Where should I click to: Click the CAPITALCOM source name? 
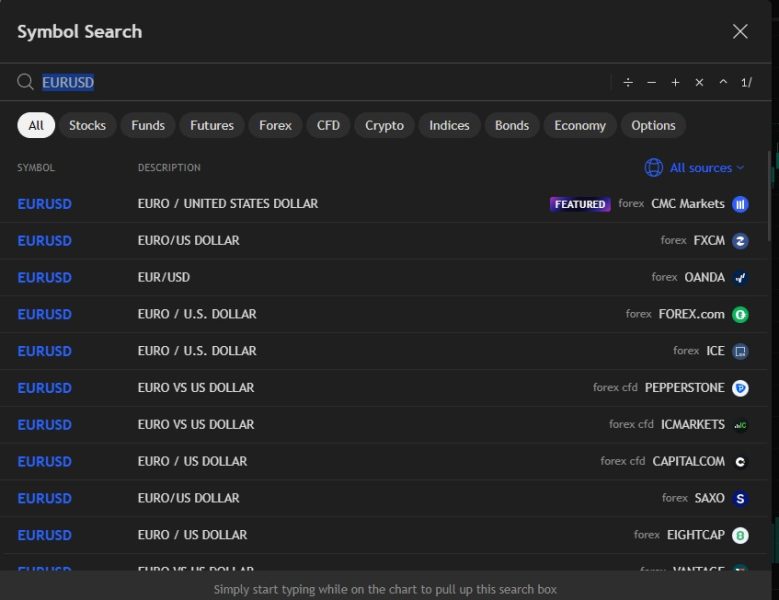(x=689, y=461)
